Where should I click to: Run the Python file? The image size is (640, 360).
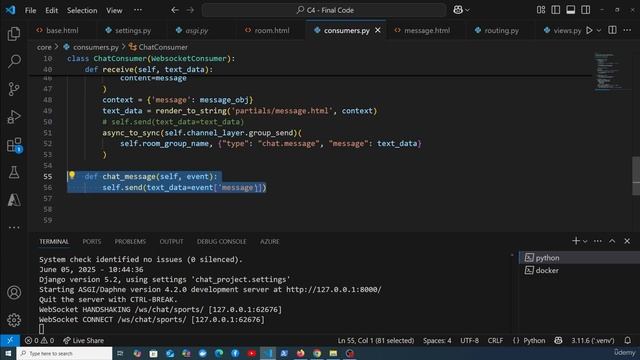click(589, 30)
